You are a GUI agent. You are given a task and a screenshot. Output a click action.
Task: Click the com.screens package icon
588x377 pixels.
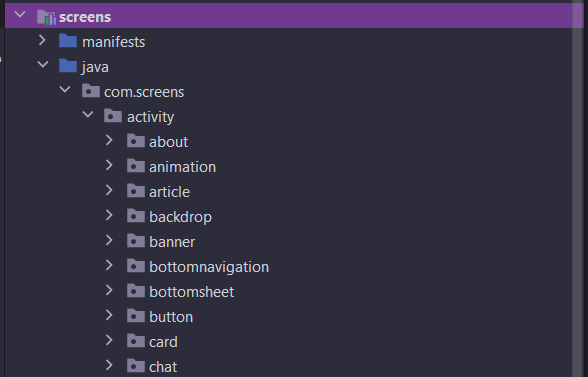pos(91,91)
